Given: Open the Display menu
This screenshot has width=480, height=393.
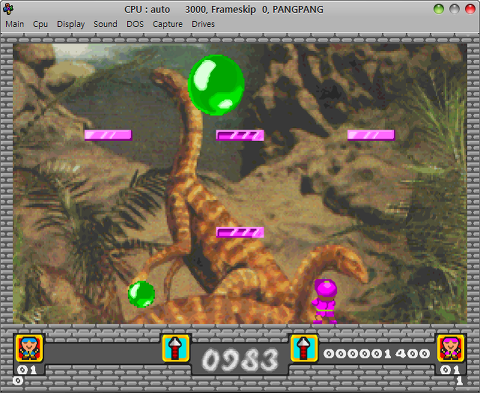Looking at the screenshot, I should point(71,24).
